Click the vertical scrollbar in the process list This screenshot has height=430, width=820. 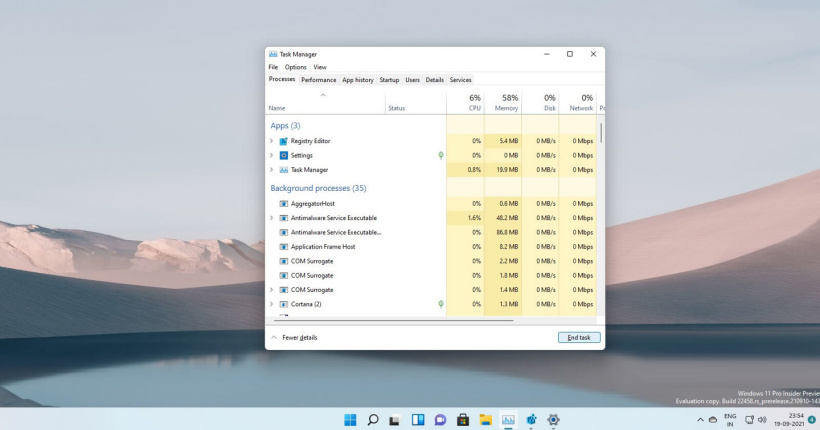pos(601,133)
